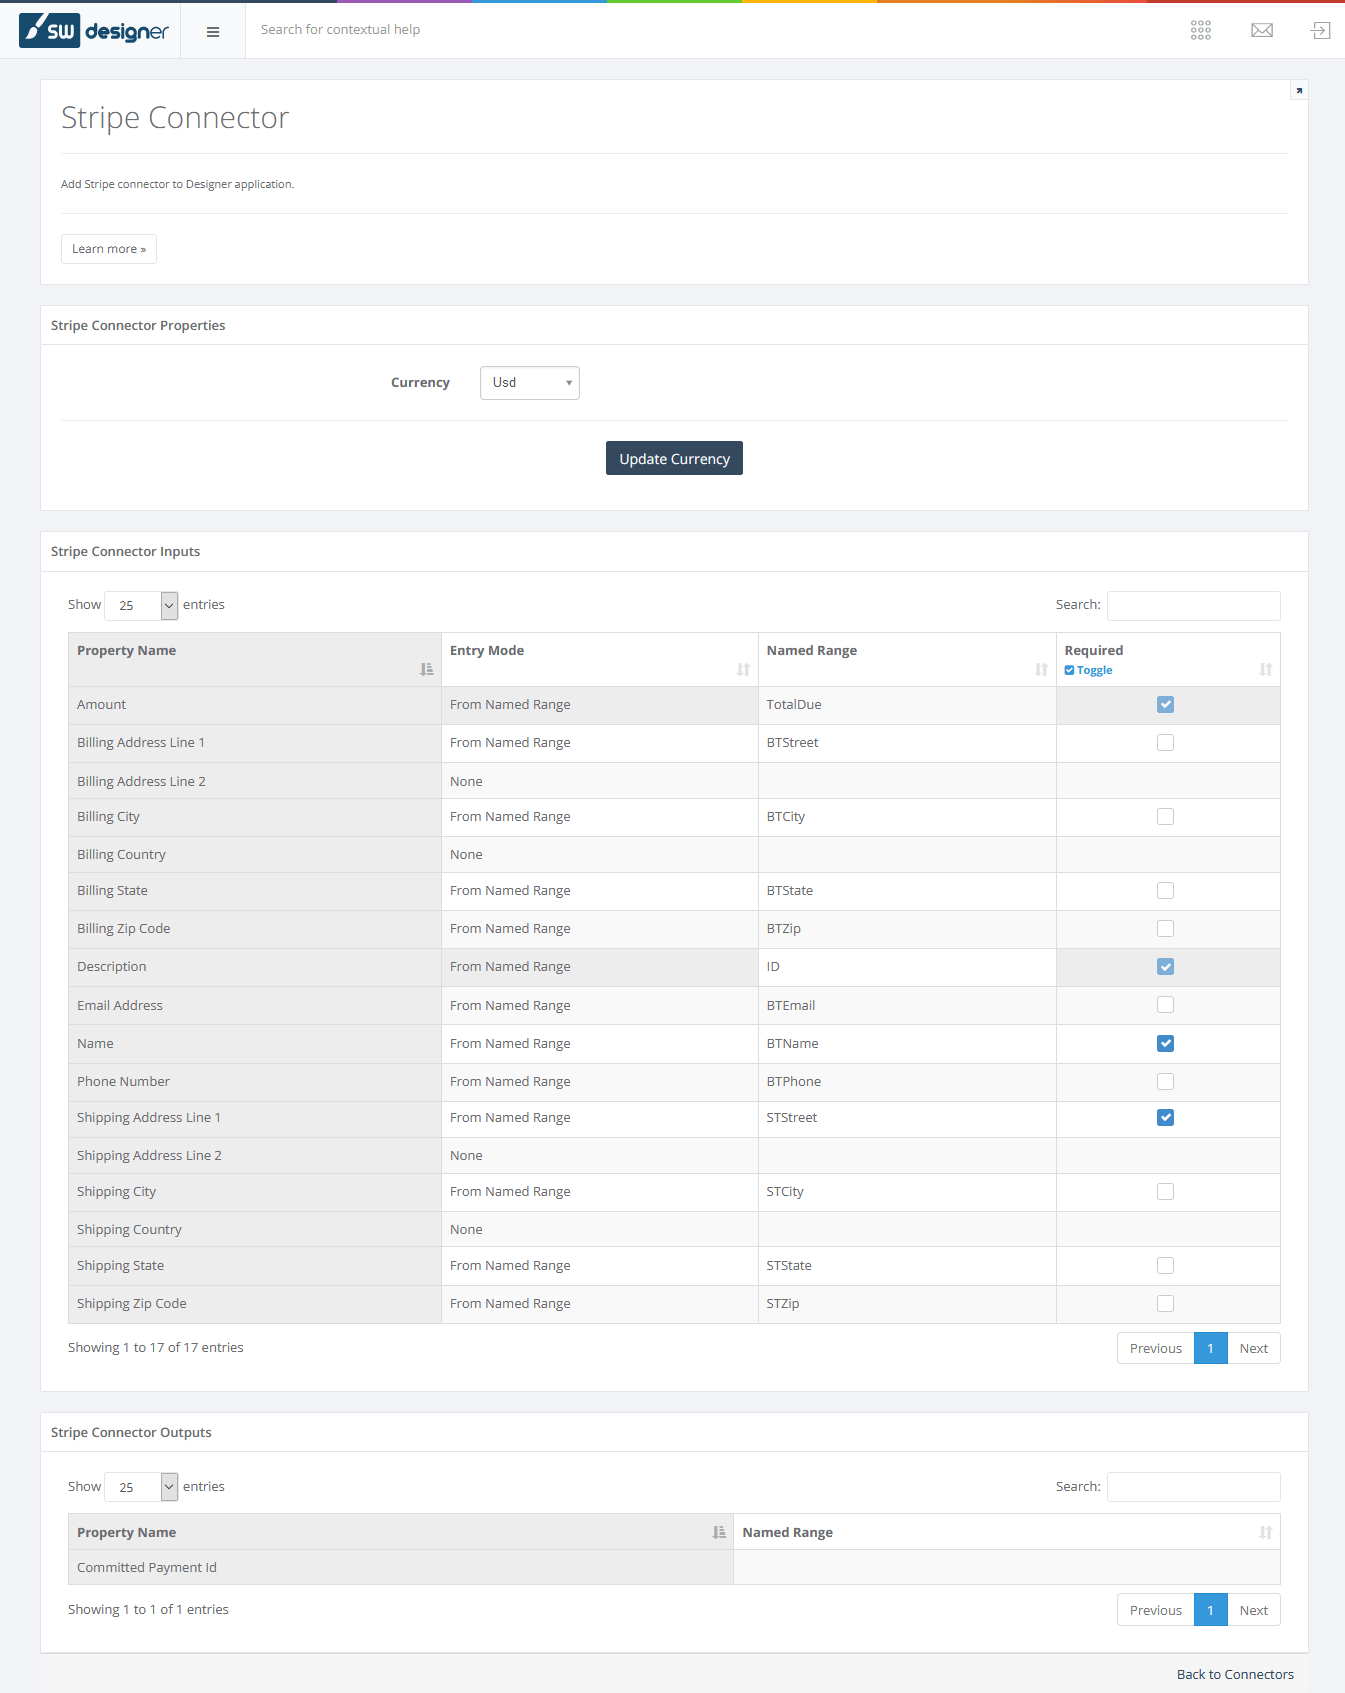Image resolution: width=1345 pixels, height=1693 pixels.
Task: Click the Update Currency button
Action: pyautogui.click(x=674, y=458)
